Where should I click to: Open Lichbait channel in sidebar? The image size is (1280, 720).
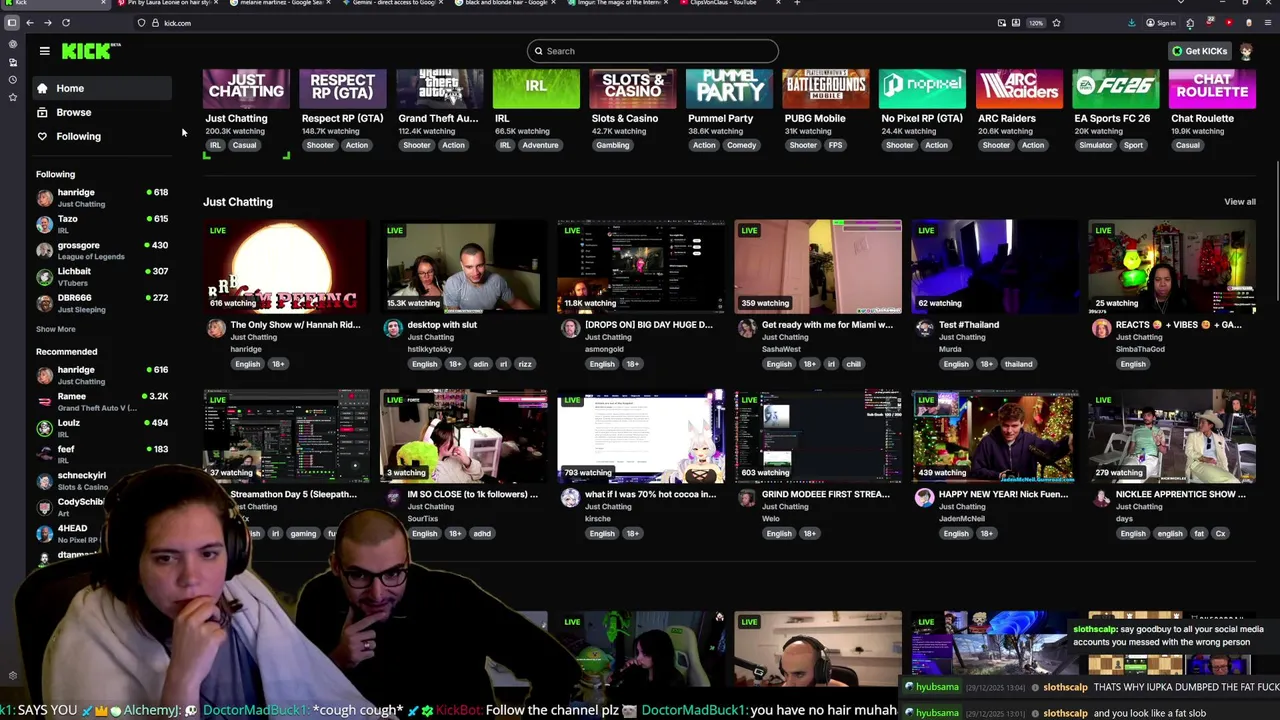(100, 276)
